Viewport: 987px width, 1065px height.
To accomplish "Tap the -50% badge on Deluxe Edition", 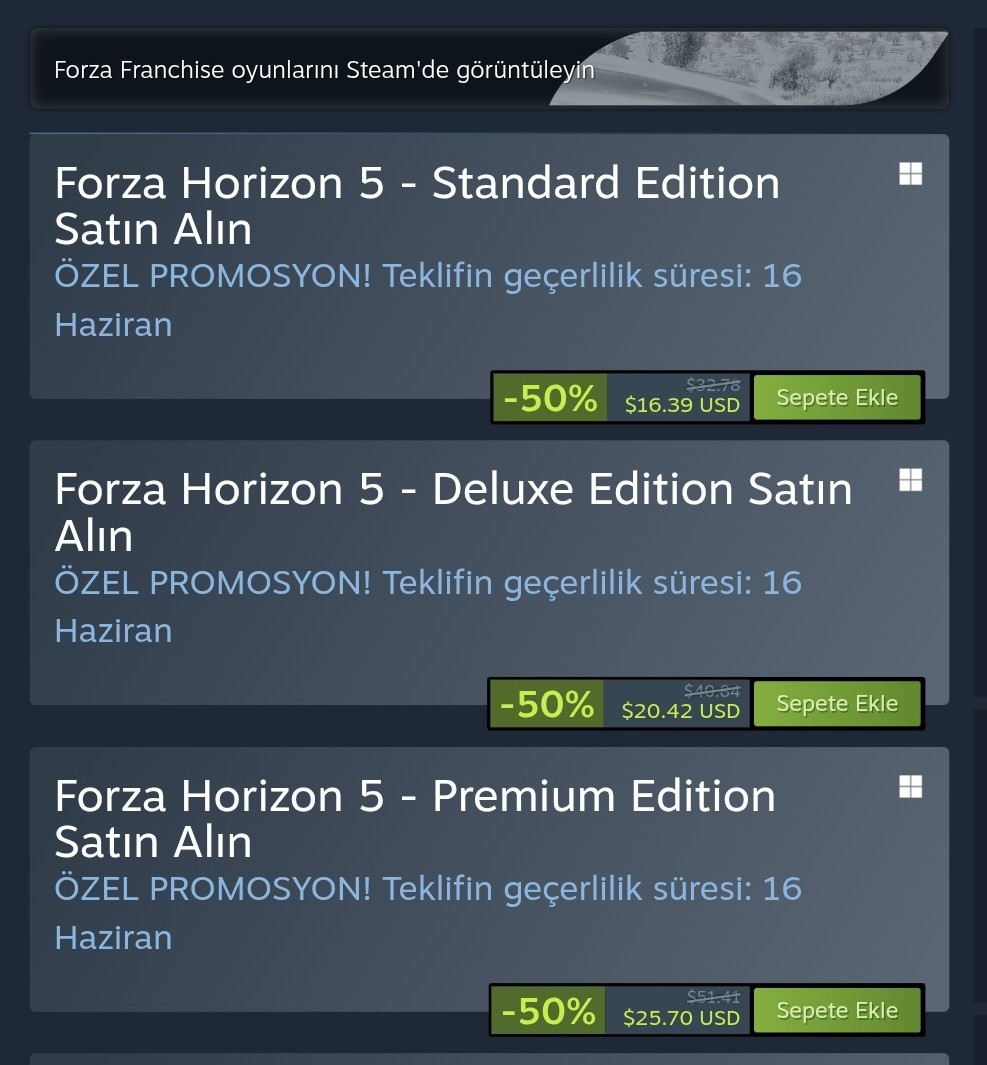I will (547, 704).
